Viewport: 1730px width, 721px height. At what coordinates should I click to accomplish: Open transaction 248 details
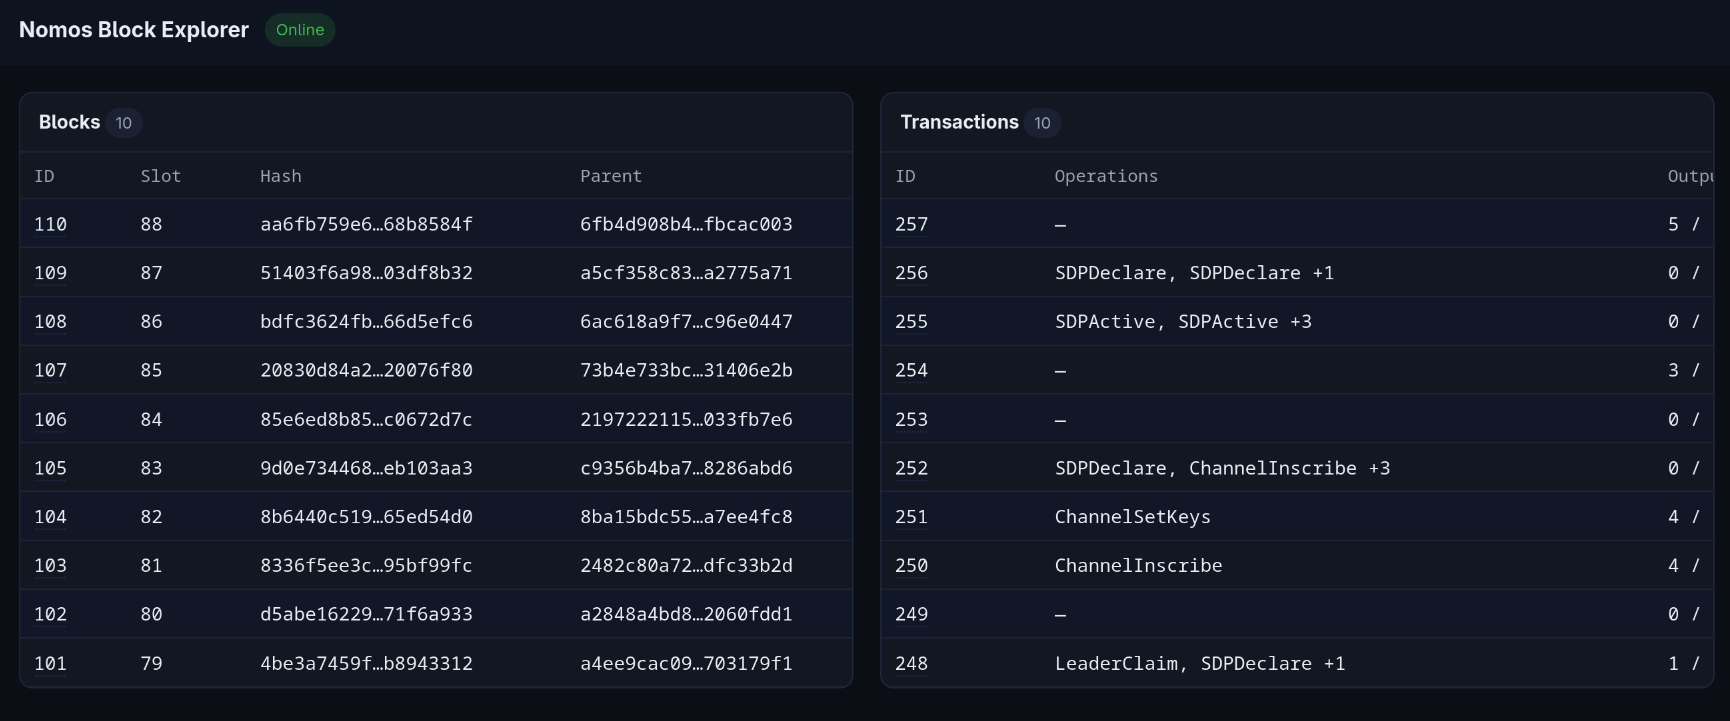[910, 663]
